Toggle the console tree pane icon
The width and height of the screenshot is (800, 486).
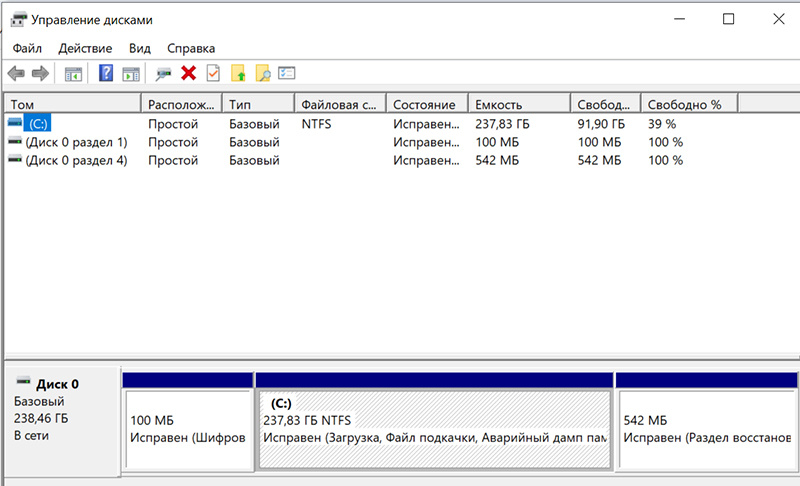coord(73,74)
